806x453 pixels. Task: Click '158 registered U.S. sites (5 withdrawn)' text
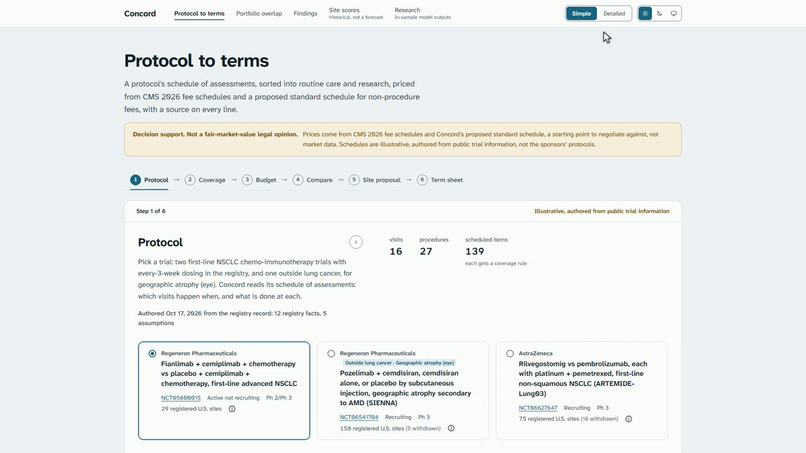click(390, 428)
